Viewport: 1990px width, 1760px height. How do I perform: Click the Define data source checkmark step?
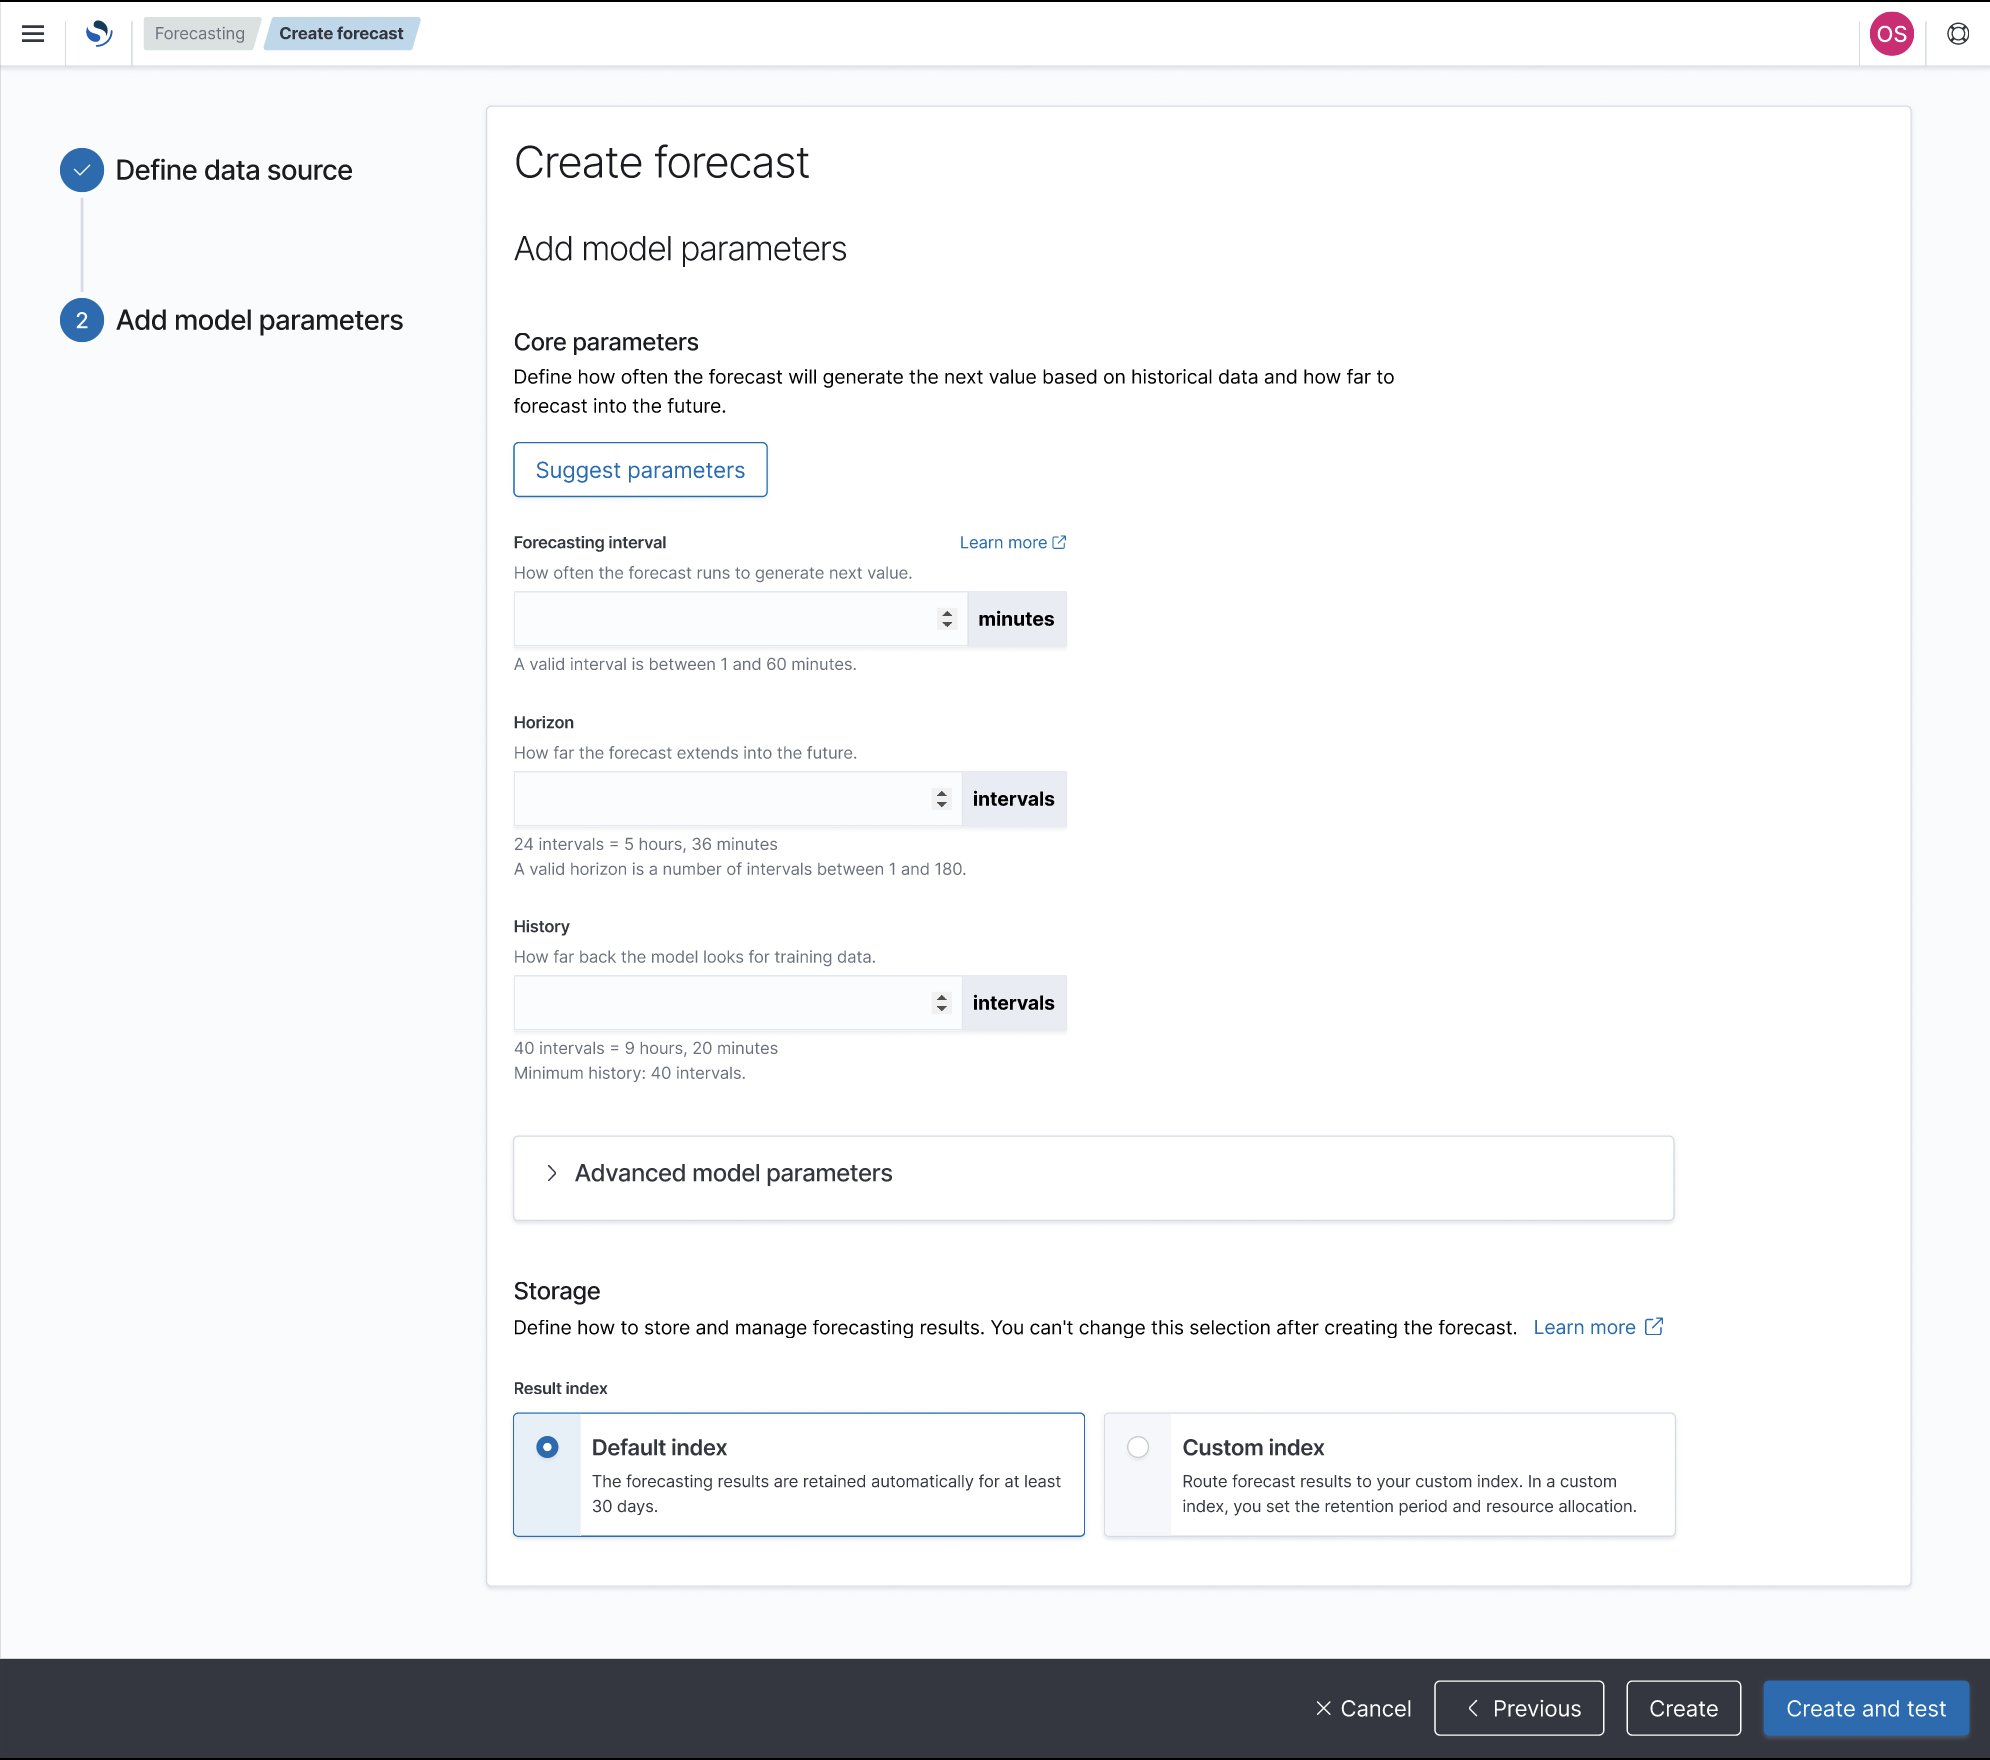point(82,170)
